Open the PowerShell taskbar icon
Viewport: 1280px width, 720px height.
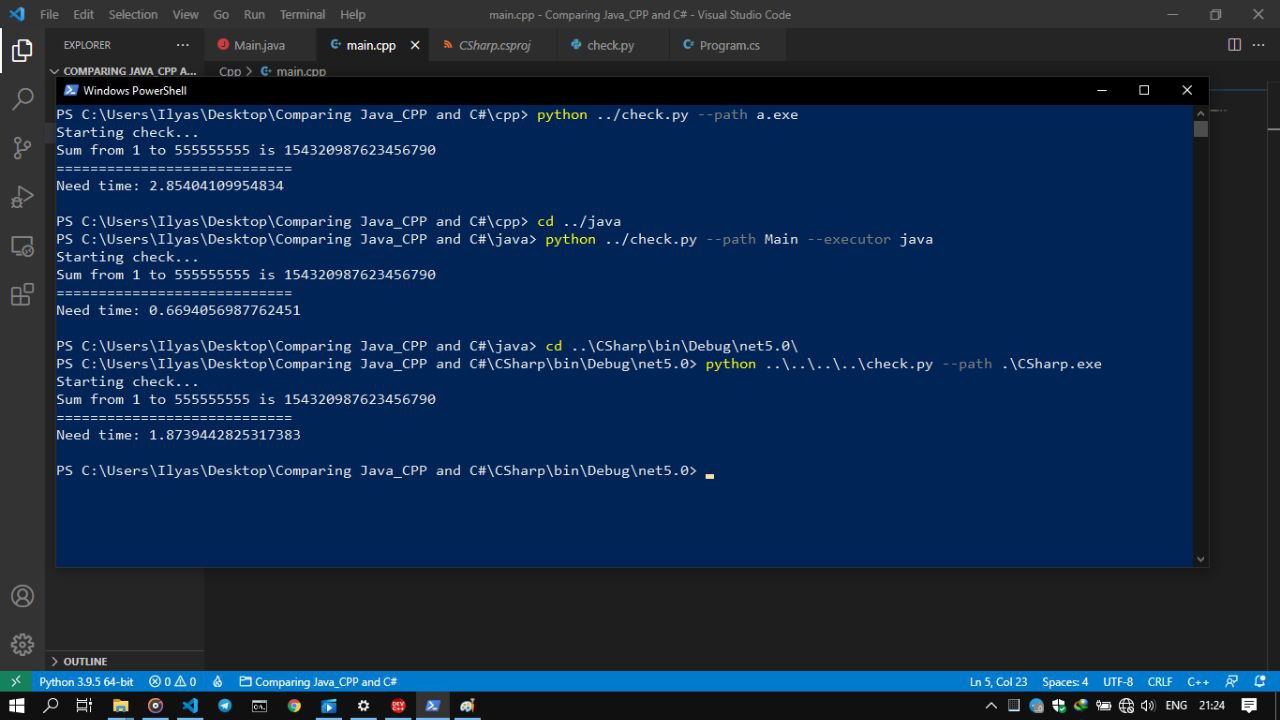[432, 706]
